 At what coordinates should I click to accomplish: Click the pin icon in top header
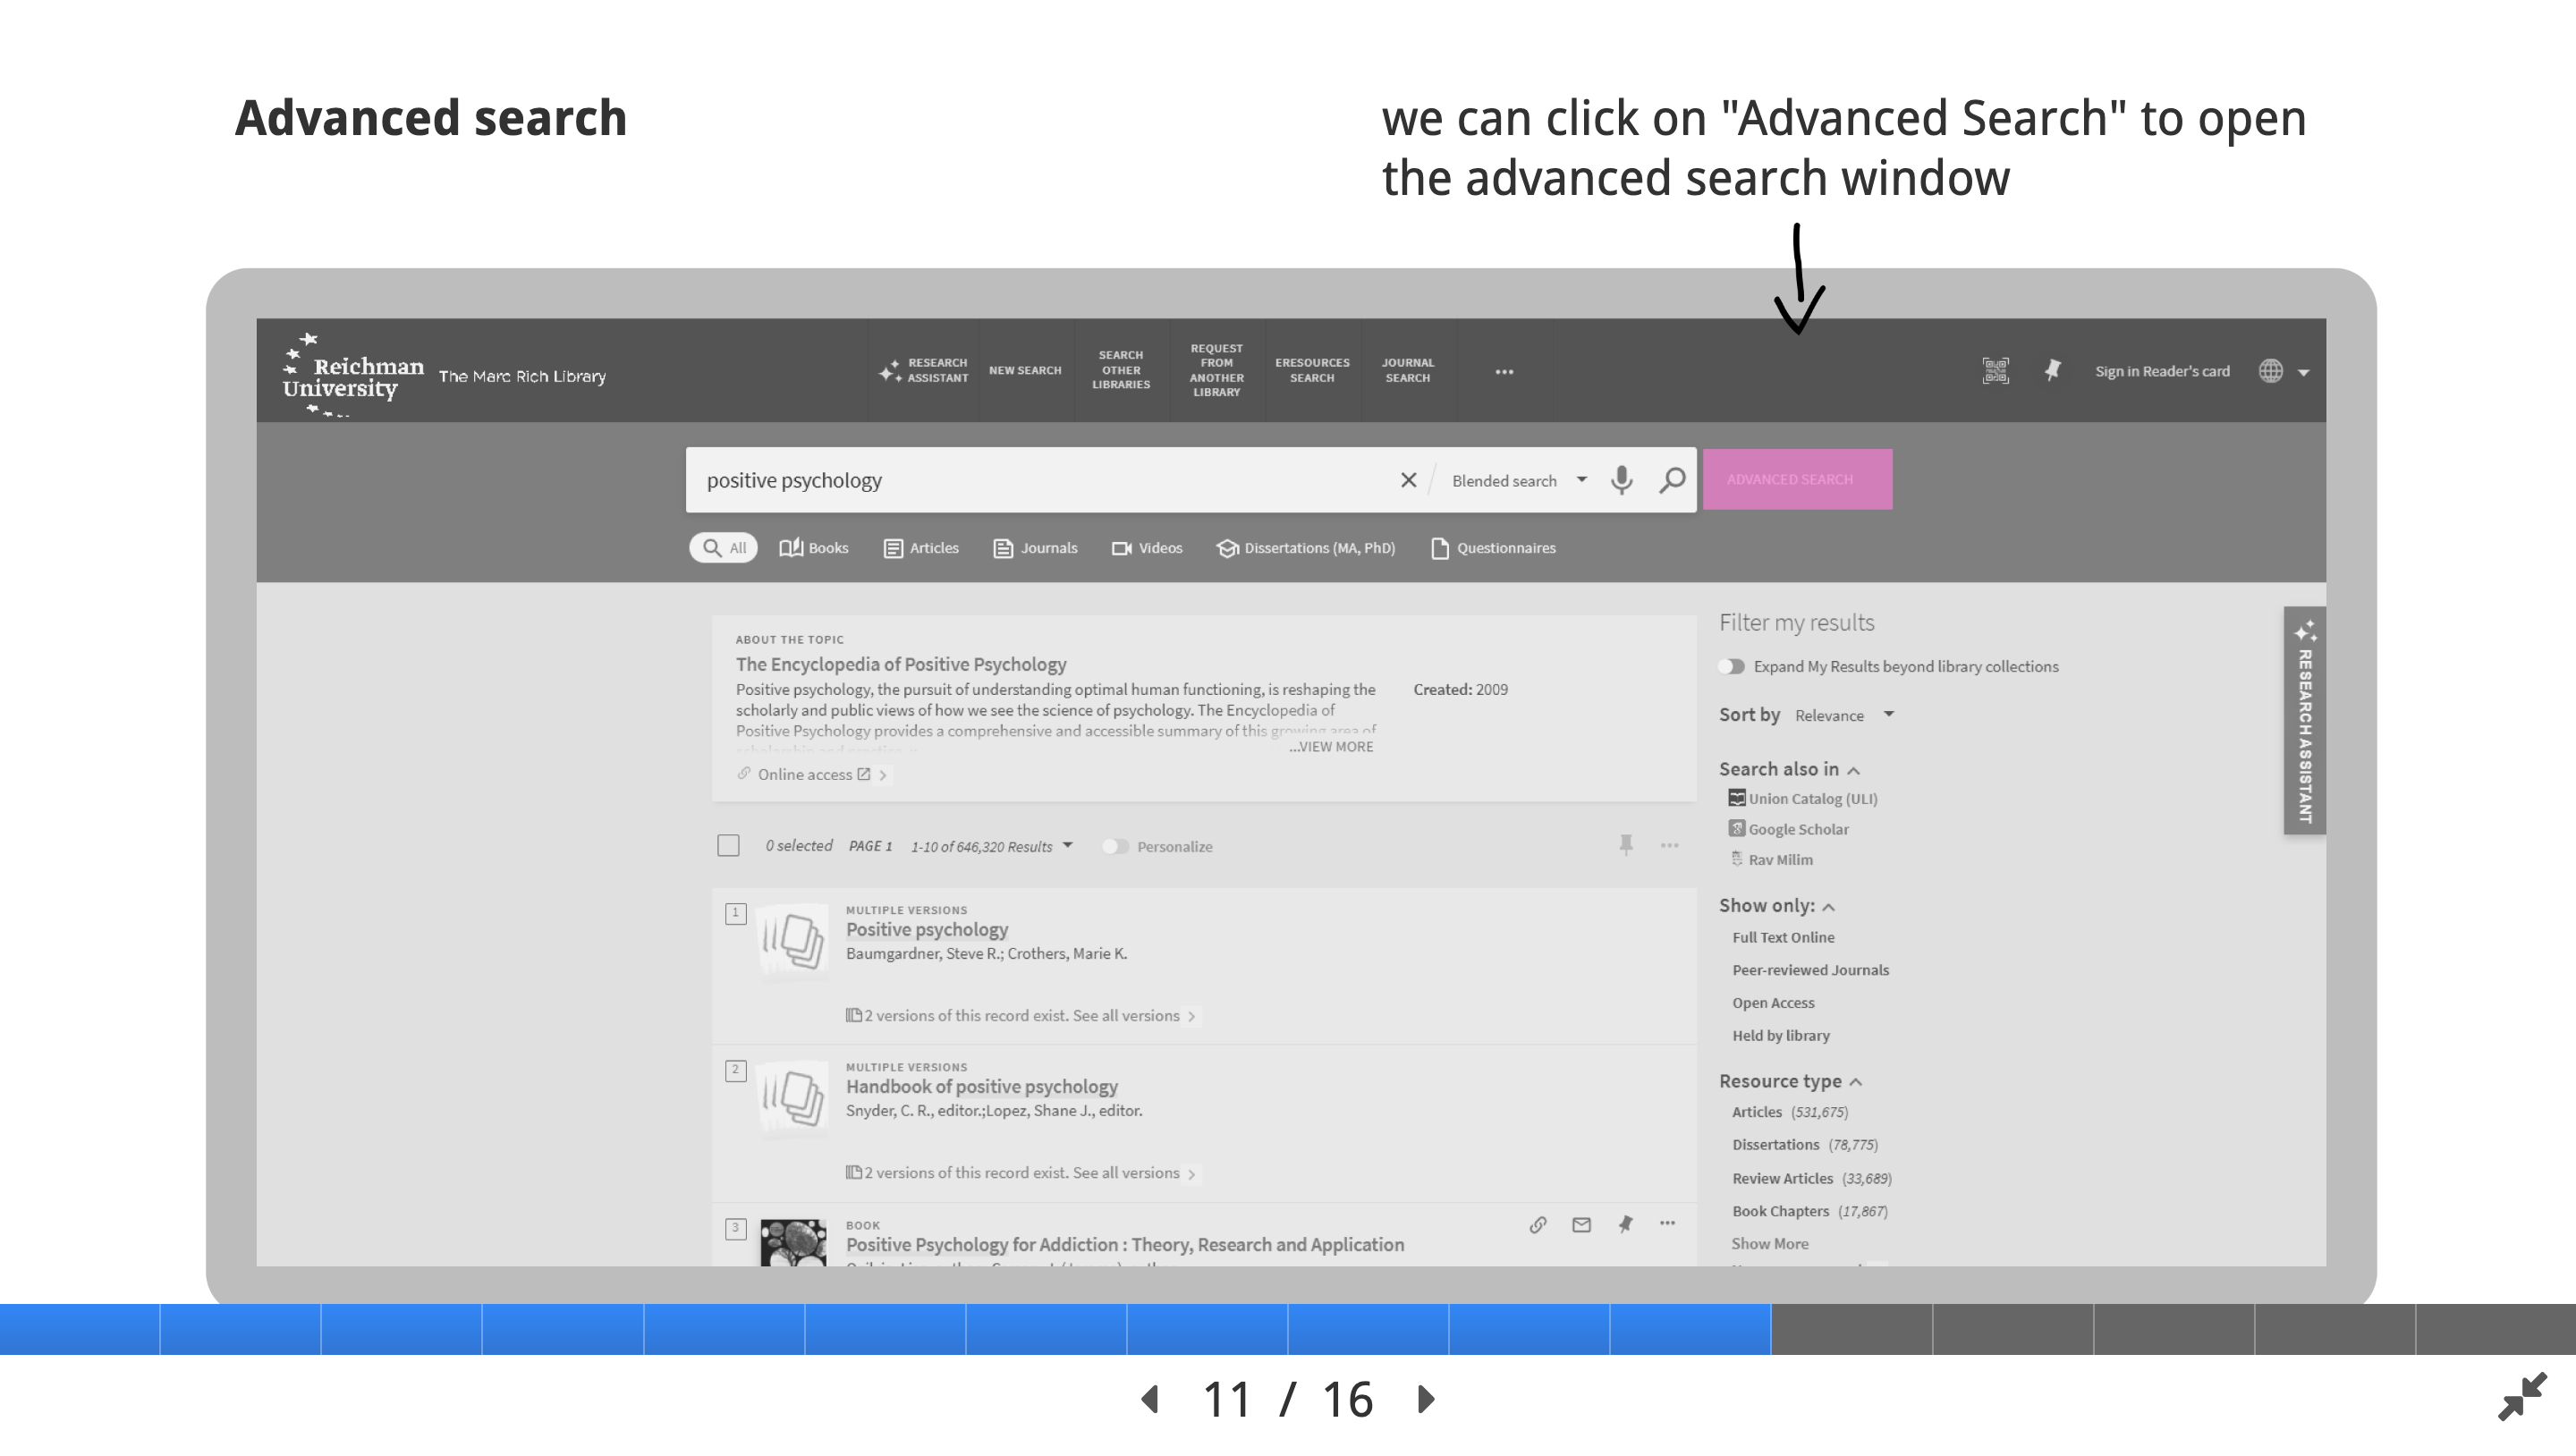click(x=2052, y=371)
